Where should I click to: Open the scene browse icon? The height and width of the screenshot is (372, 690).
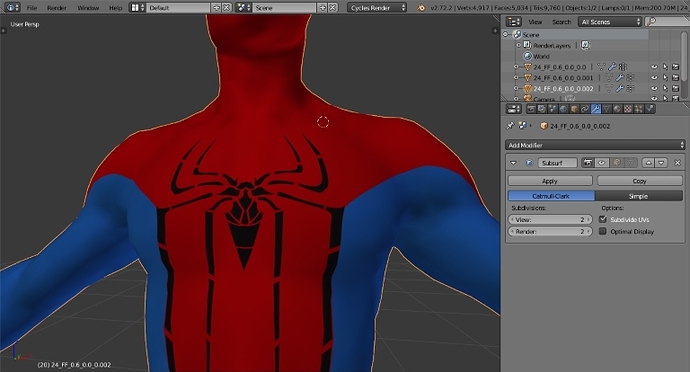tap(243, 7)
